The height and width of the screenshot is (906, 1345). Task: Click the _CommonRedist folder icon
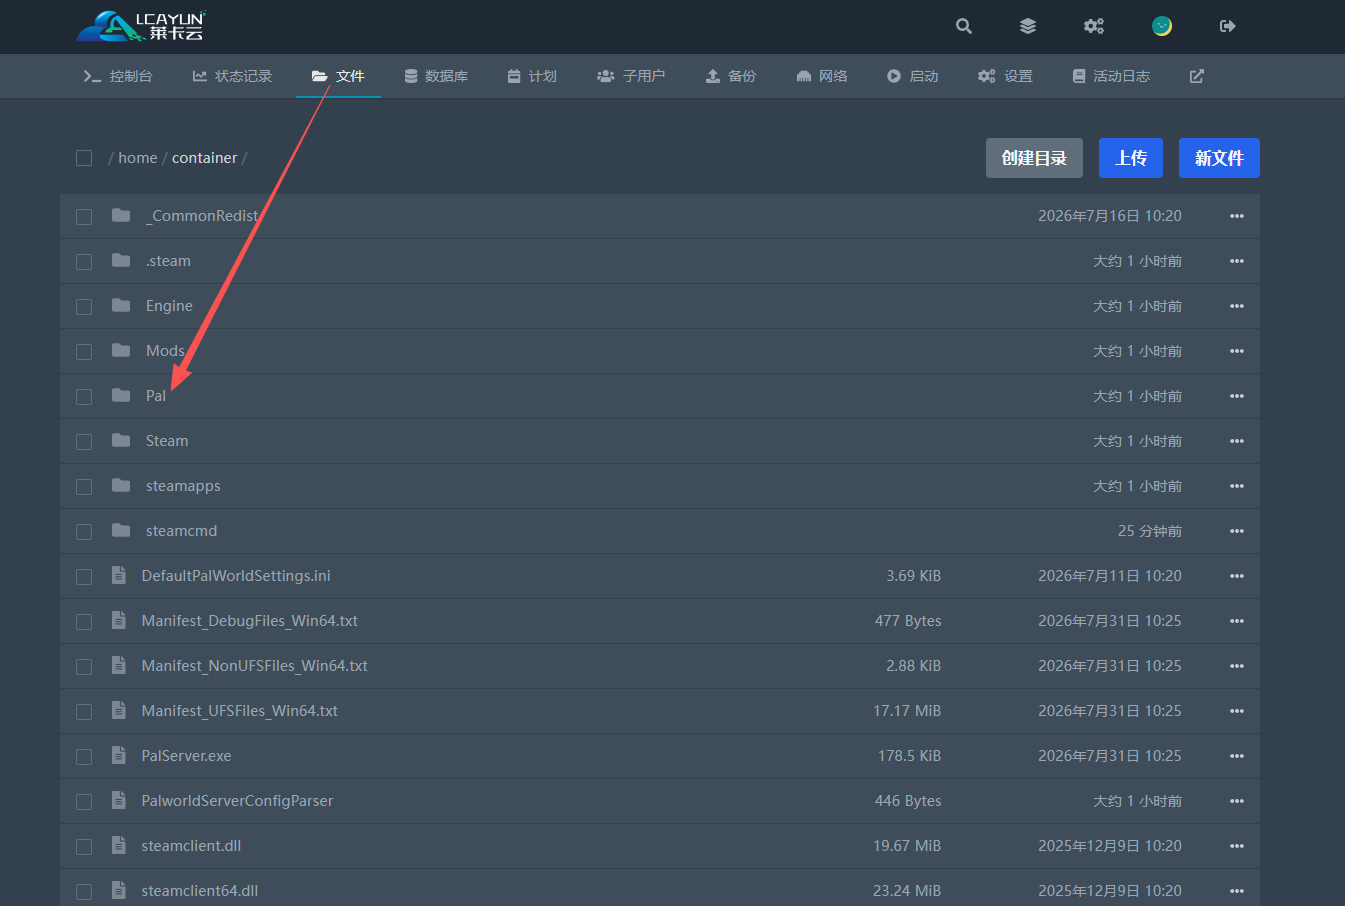(x=121, y=215)
